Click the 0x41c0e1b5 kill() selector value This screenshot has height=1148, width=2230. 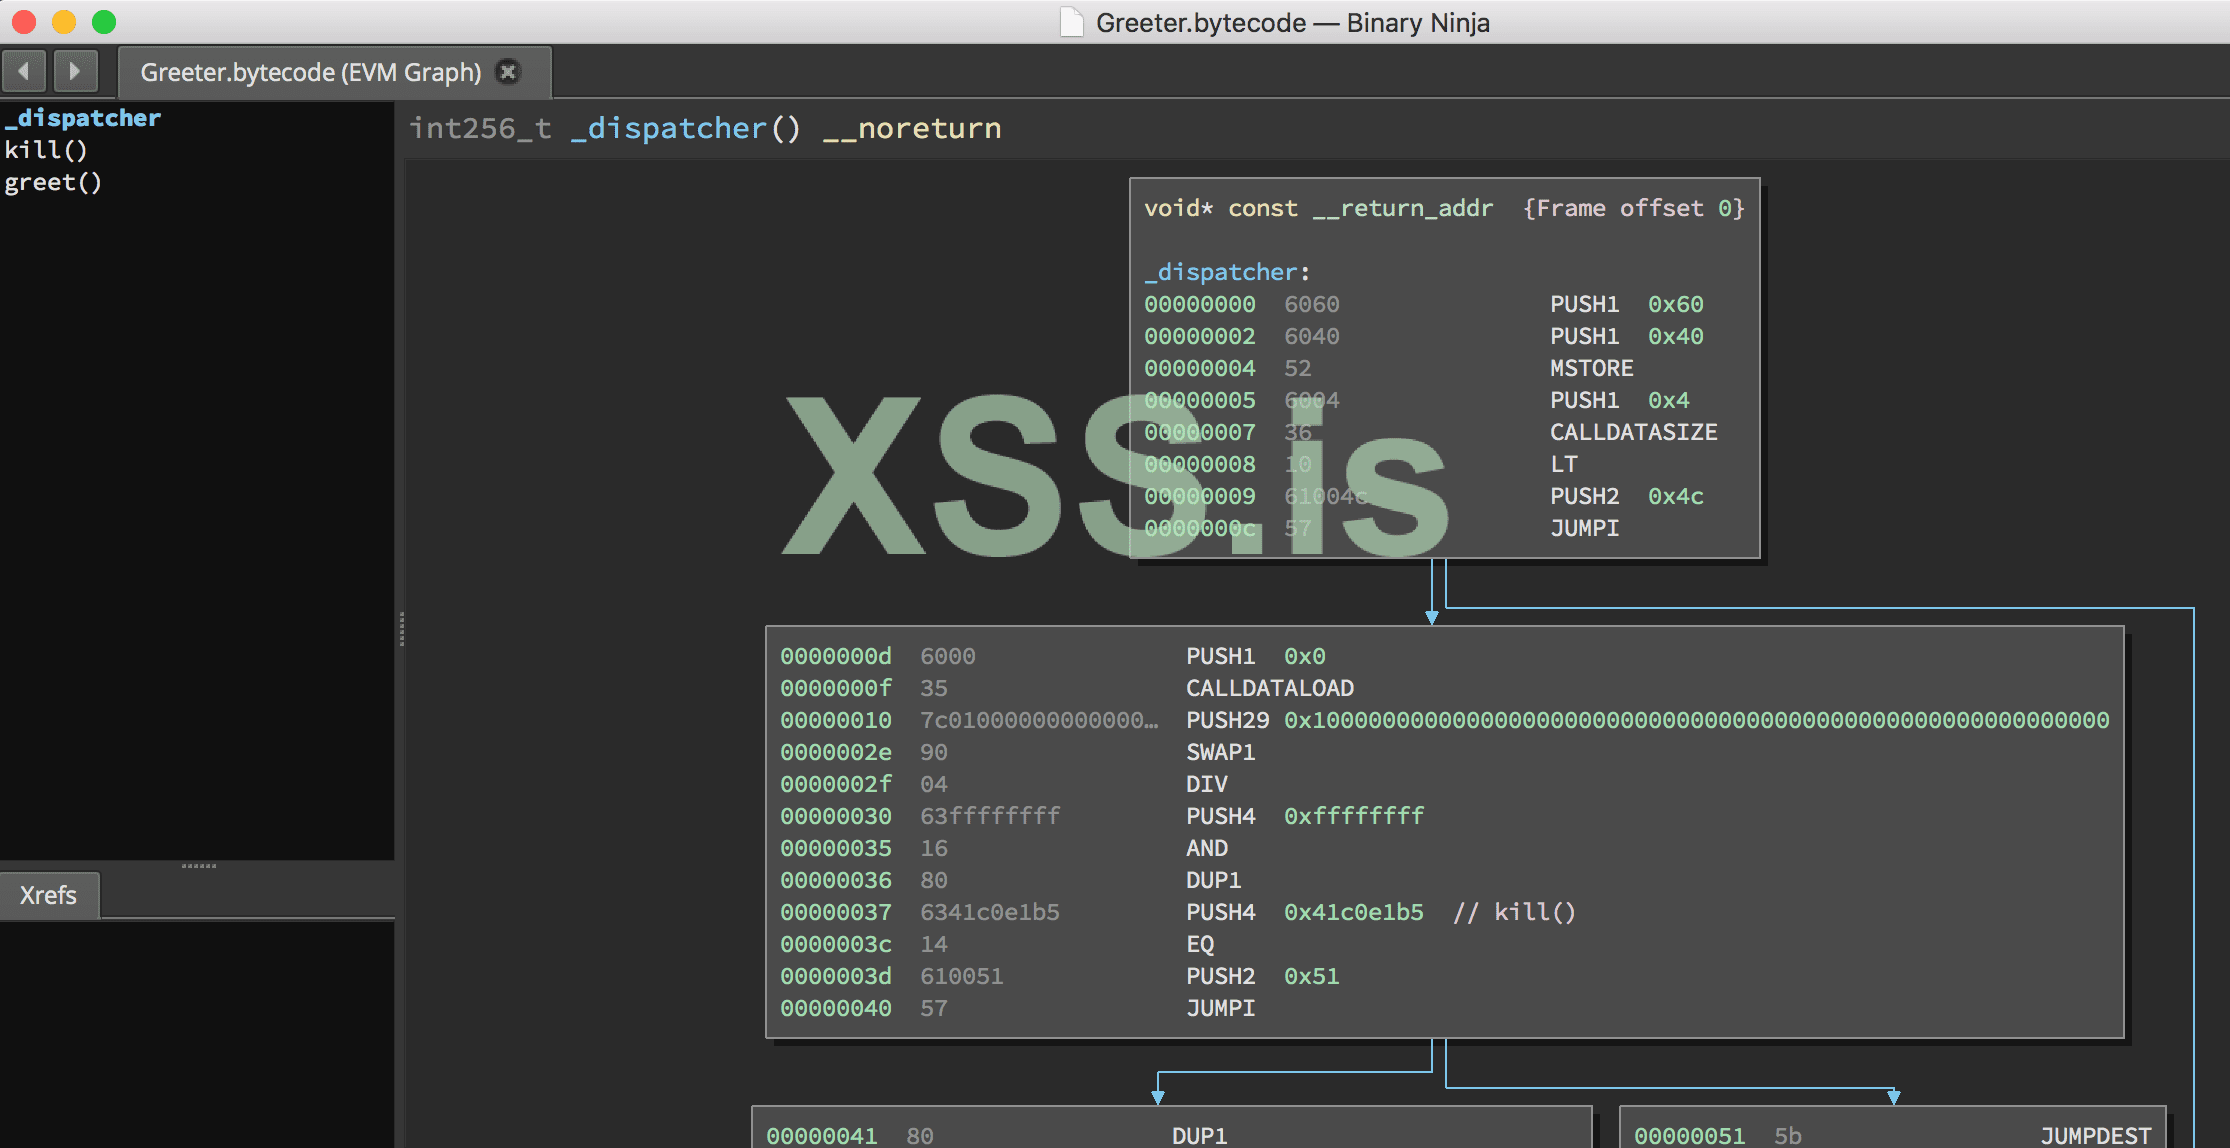[x=1353, y=912]
